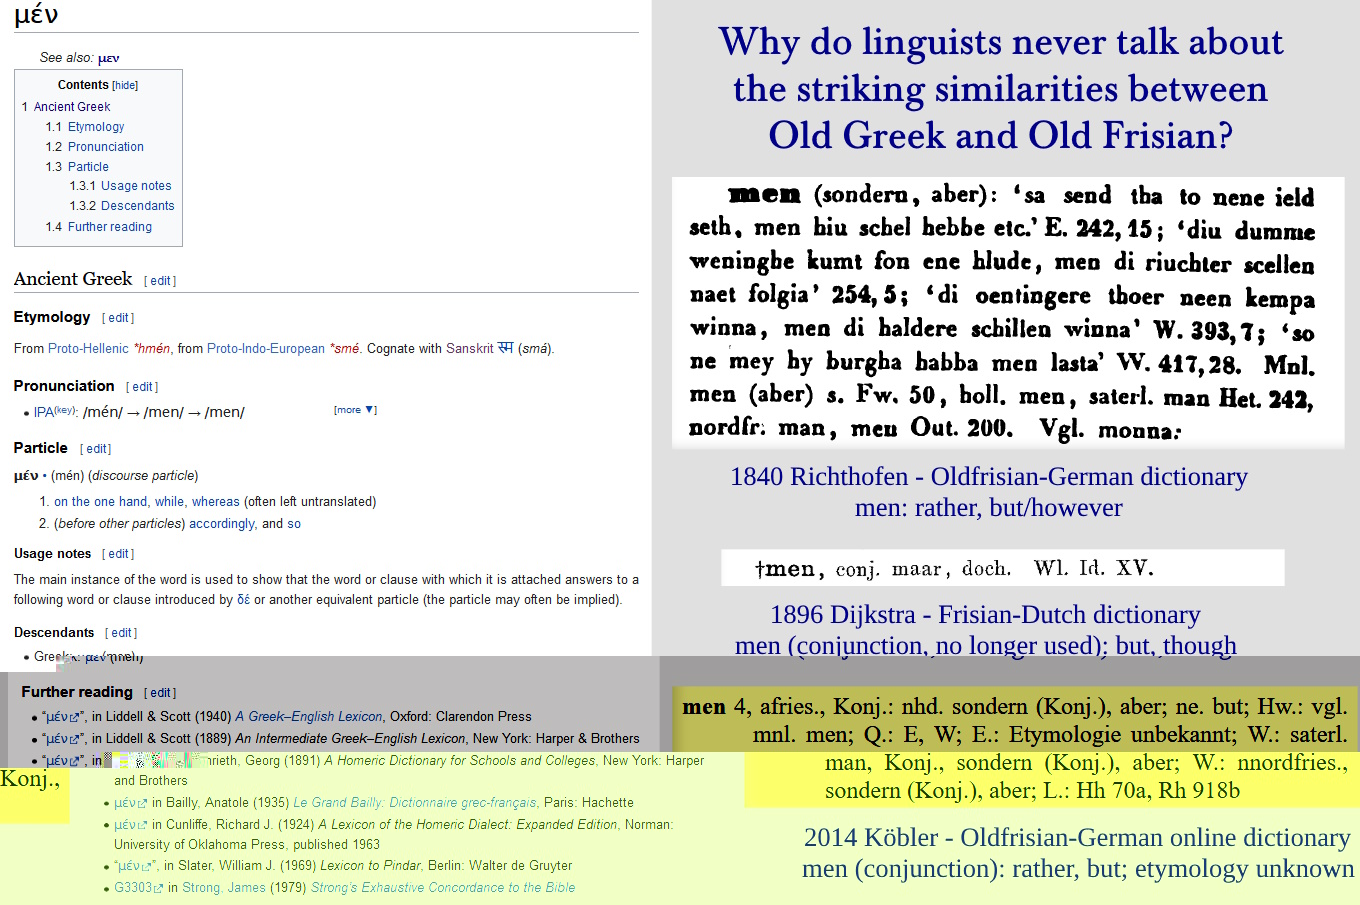Edit the Descendants section

(122, 633)
